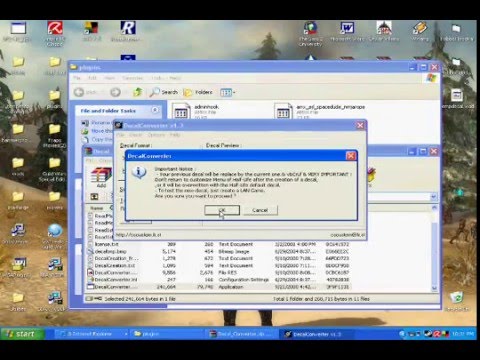The width and height of the screenshot is (480, 360).
Task: Toggle the Folders pane in Explorer
Action: 198,92
